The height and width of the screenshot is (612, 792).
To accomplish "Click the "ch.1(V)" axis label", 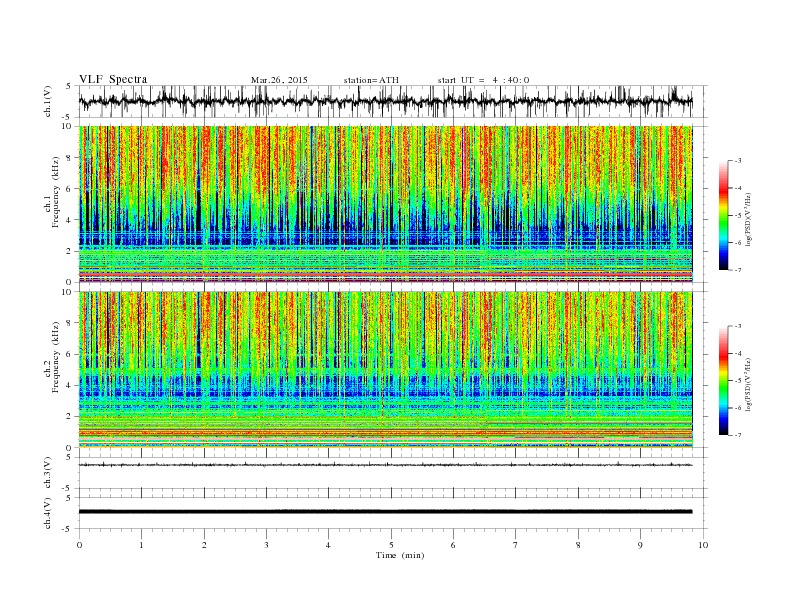I will (48, 102).
